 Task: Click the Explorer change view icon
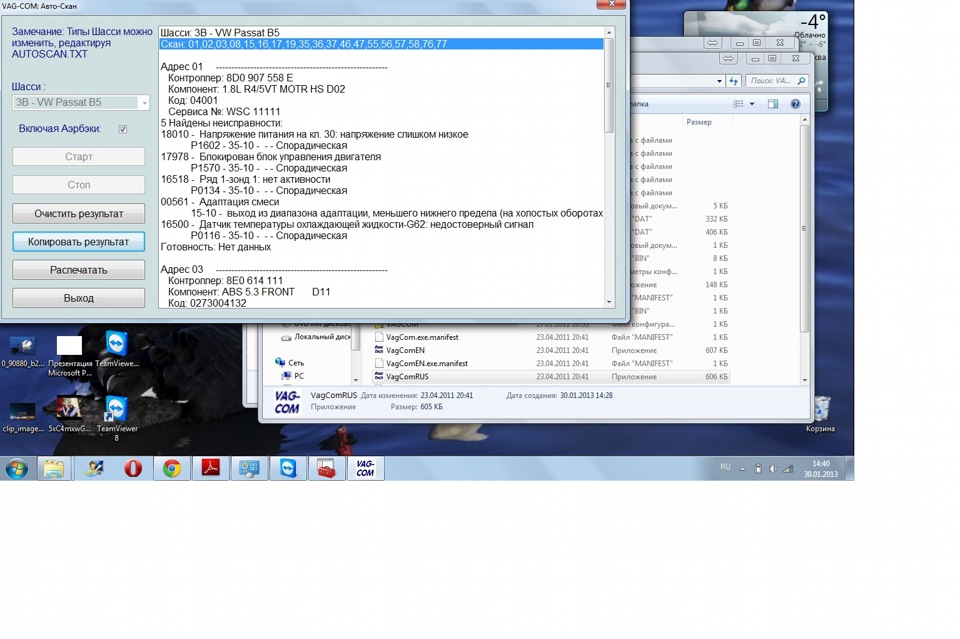point(738,104)
